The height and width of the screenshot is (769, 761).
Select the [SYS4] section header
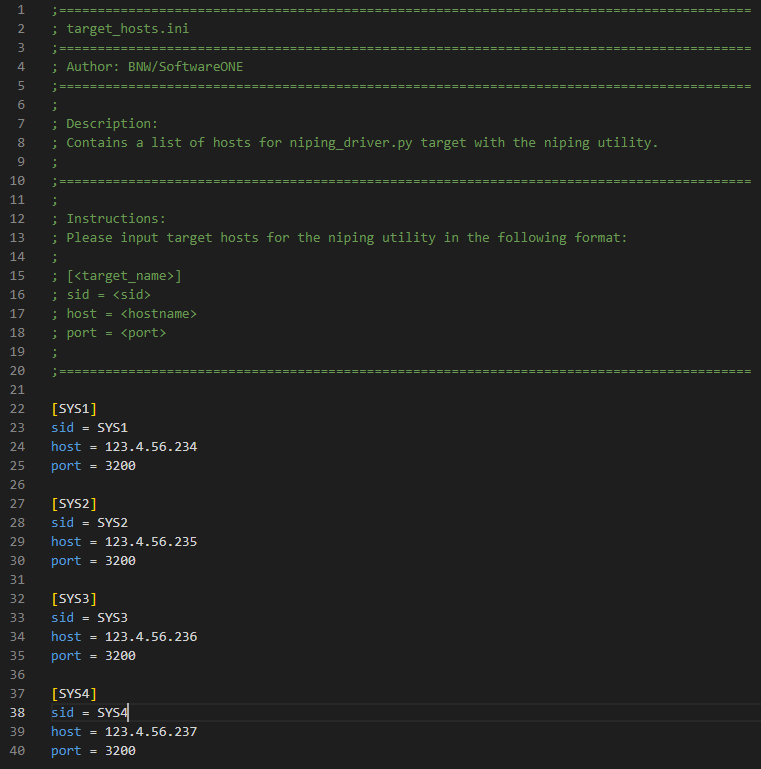pyautogui.click(x=74, y=693)
